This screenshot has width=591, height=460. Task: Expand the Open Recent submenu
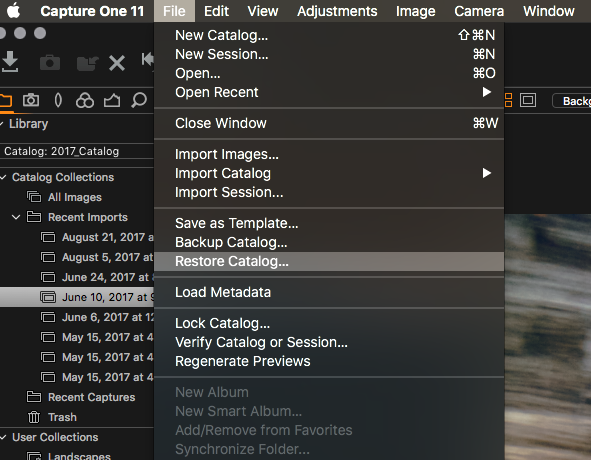click(329, 92)
